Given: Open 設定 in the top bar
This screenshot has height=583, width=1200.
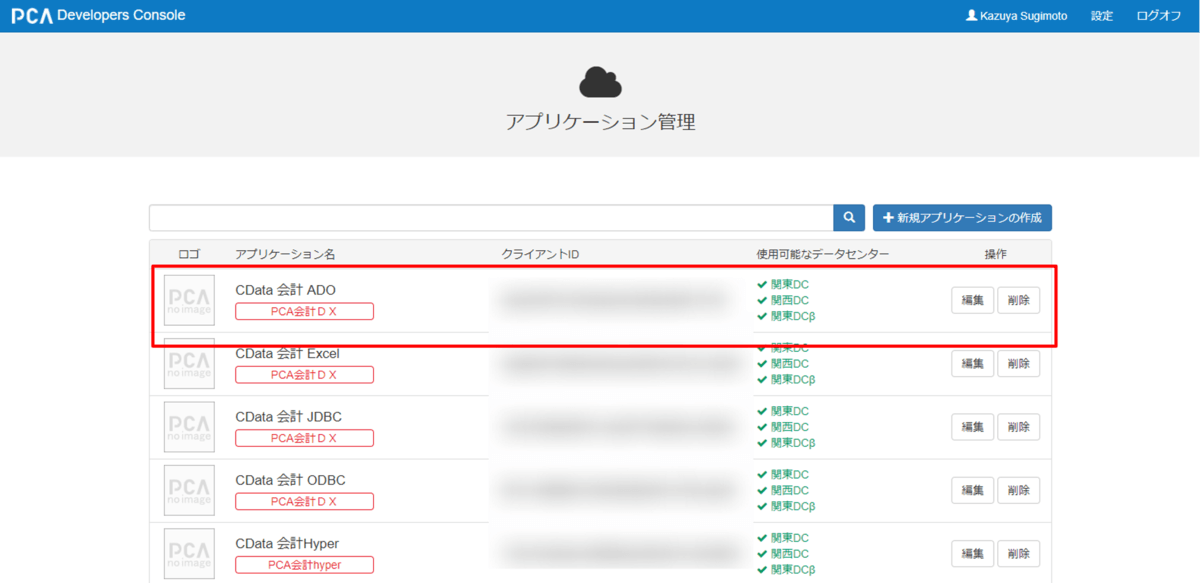Looking at the screenshot, I should (1102, 16).
